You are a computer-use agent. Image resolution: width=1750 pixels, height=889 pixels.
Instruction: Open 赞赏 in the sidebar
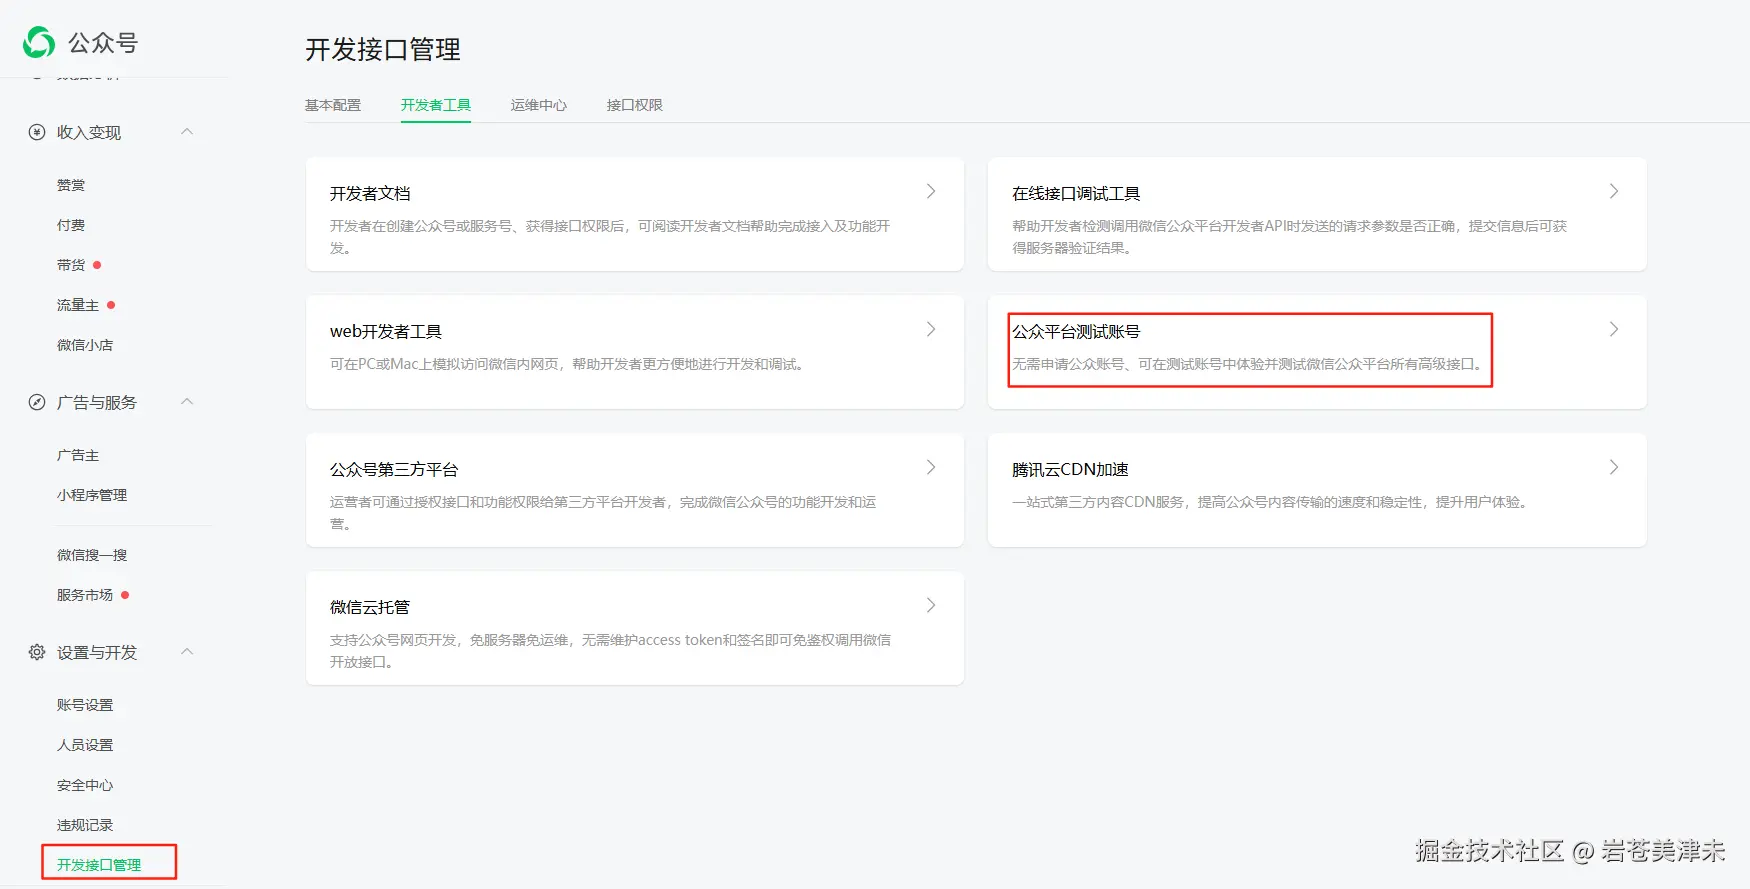click(x=71, y=185)
